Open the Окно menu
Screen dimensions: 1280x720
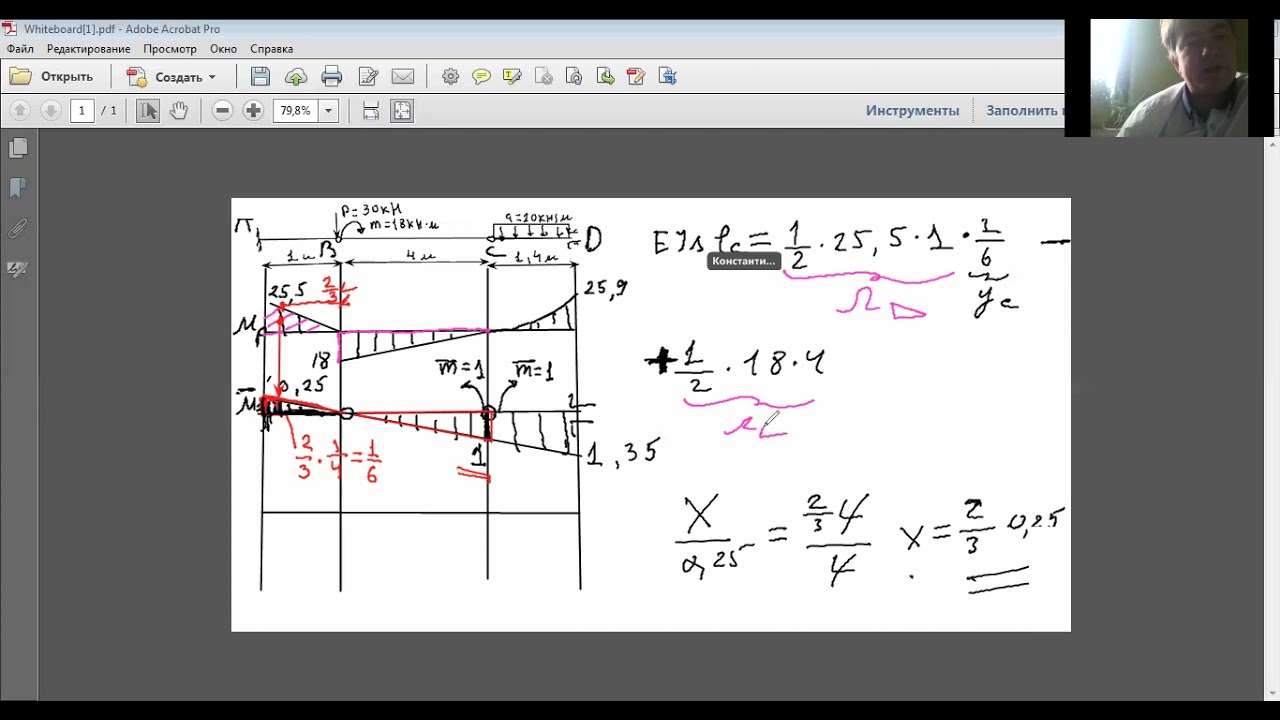click(223, 49)
